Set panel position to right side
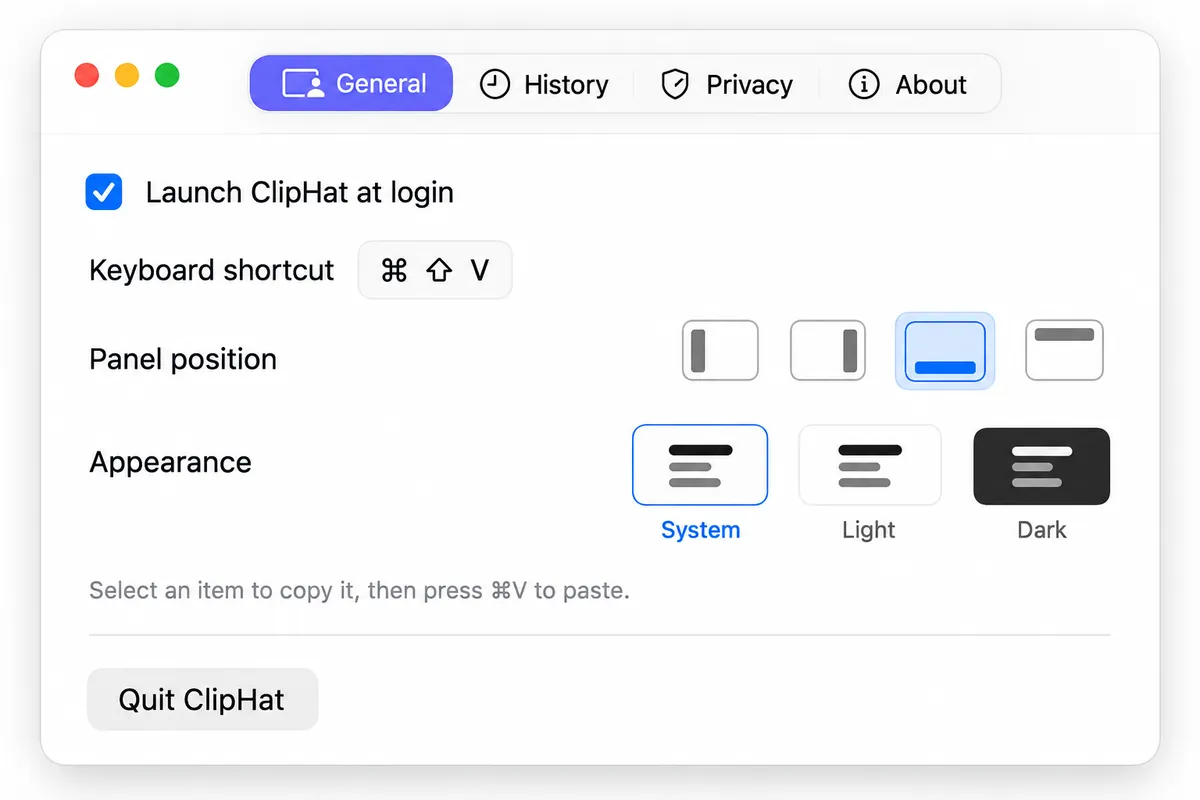 pyautogui.click(x=828, y=350)
